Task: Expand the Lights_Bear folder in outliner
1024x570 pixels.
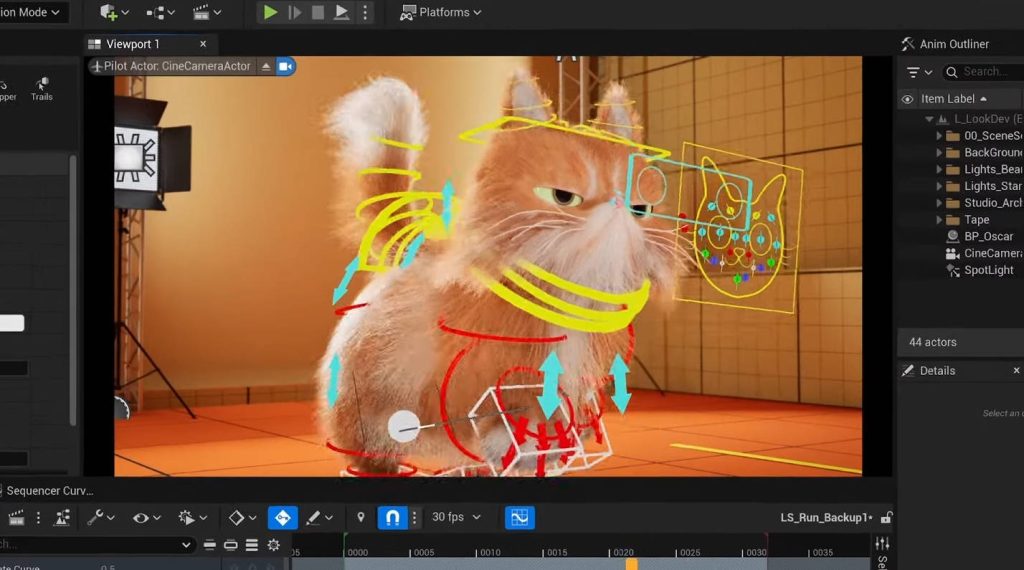Action: [939, 170]
